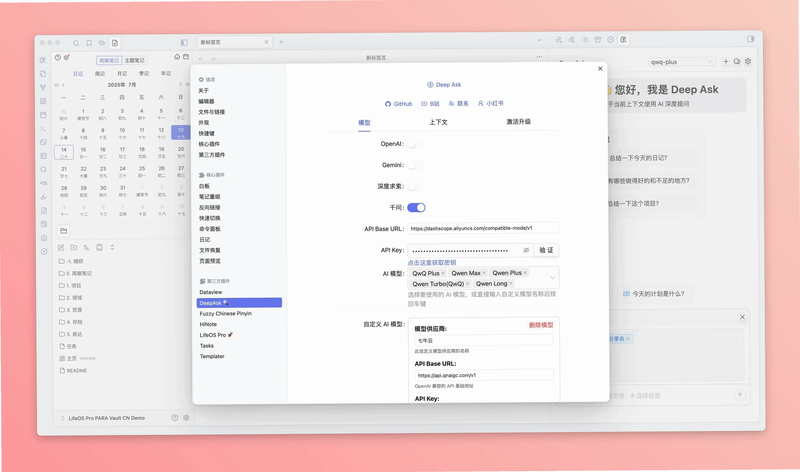Click the checkmark circle icon in right toolbar
This screenshot has width=800, height=472.
pos(610,39)
